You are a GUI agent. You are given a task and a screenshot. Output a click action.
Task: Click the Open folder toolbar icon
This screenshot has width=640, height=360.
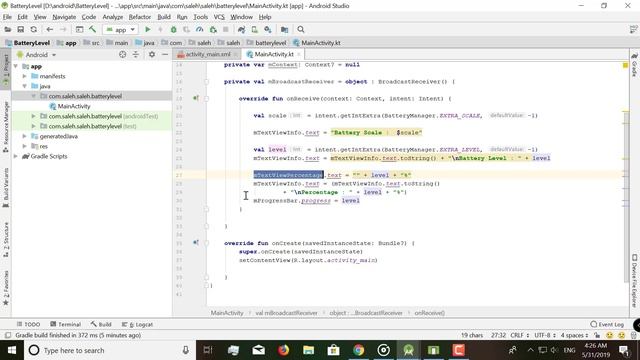[7, 29]
